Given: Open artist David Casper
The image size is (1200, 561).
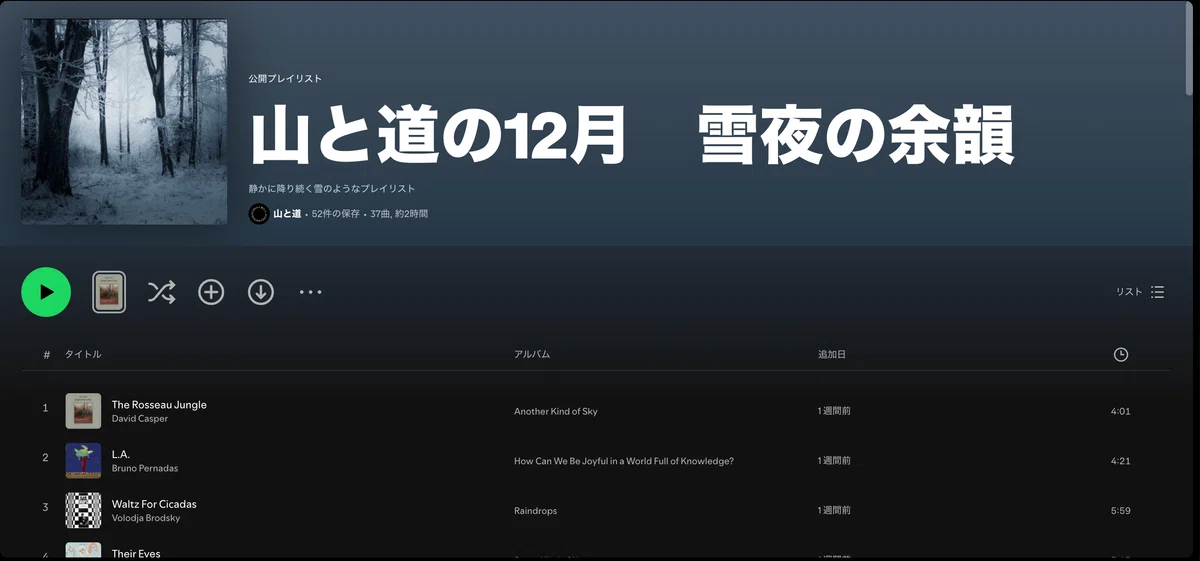Looking at the screenshot, I should coord(140,419).
